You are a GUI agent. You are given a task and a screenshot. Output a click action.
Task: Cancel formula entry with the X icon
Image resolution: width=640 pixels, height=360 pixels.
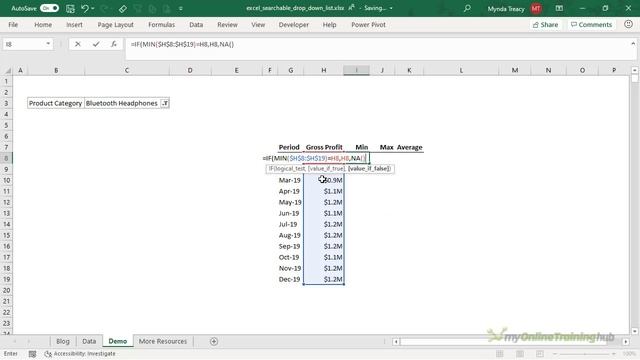(x=78, y=44)
